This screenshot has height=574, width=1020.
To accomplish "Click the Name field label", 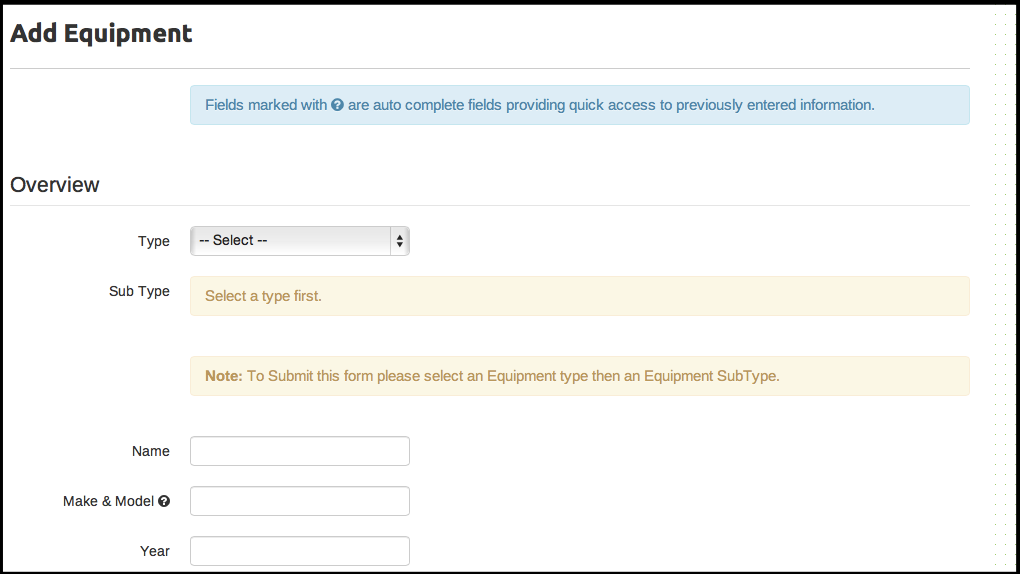I will (151, 451).
